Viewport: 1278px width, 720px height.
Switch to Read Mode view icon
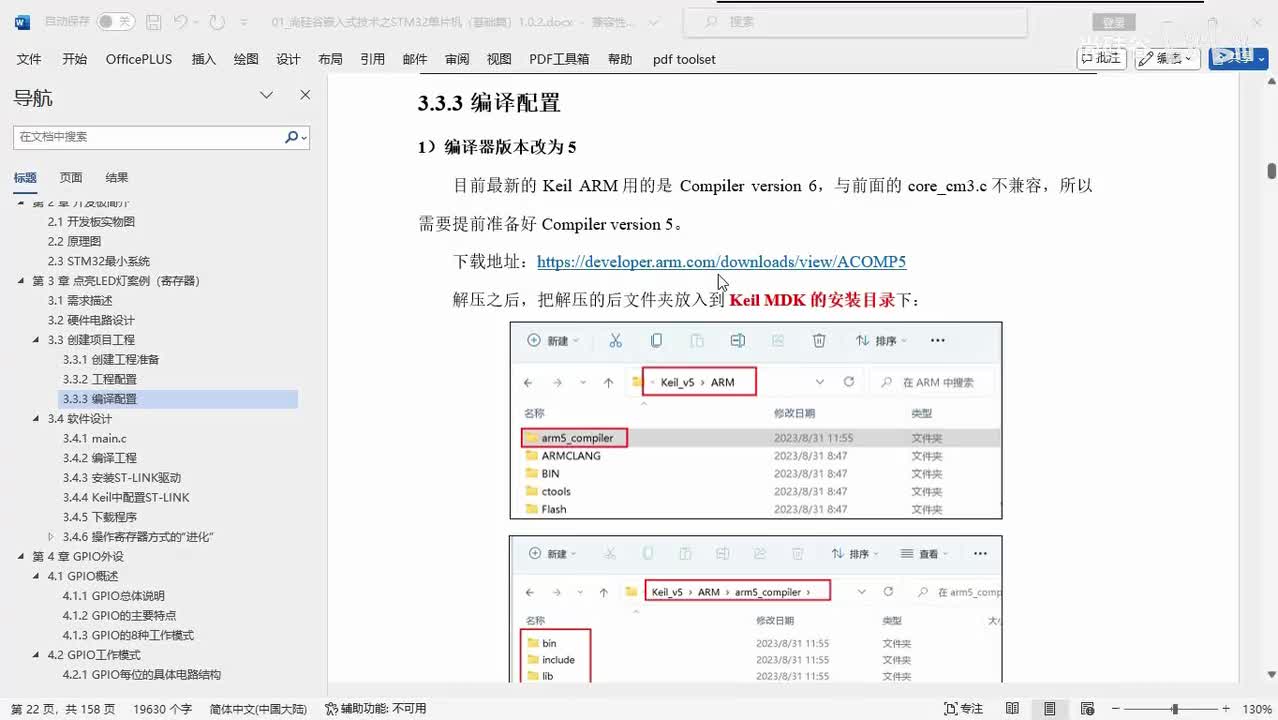pyautogui.click(x=1013, y=708)
